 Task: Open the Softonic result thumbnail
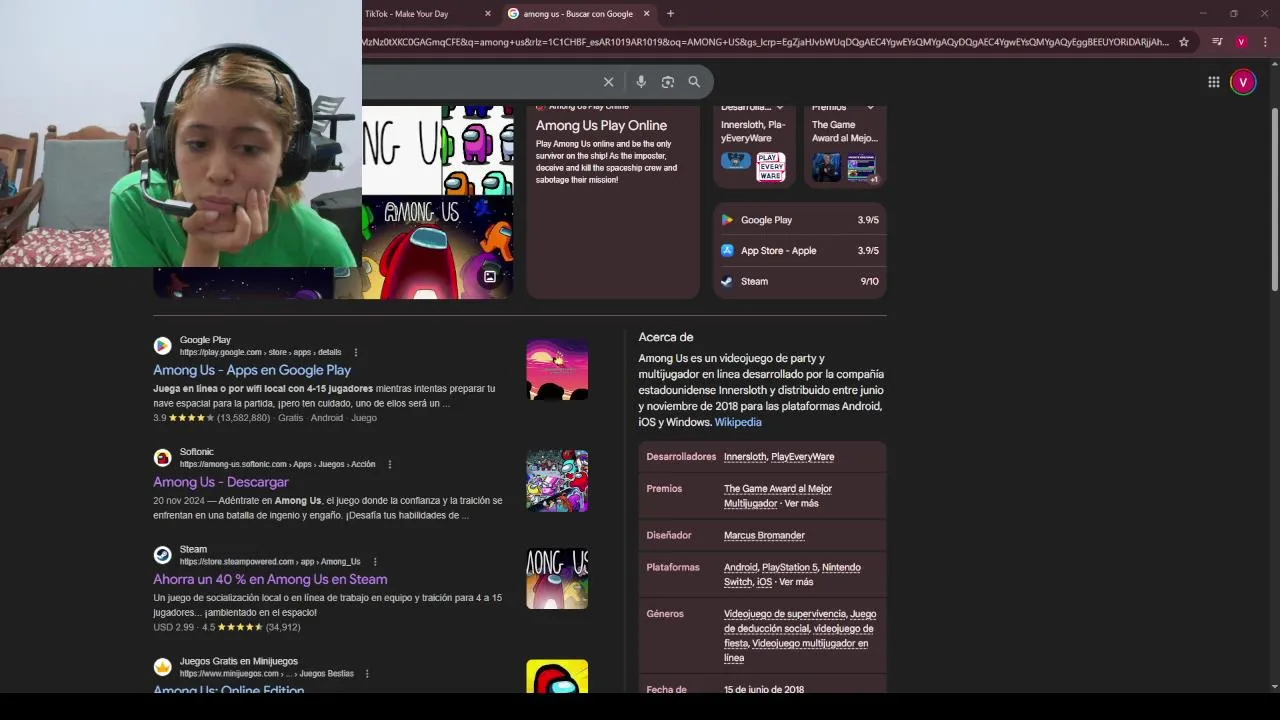point(557,481)
